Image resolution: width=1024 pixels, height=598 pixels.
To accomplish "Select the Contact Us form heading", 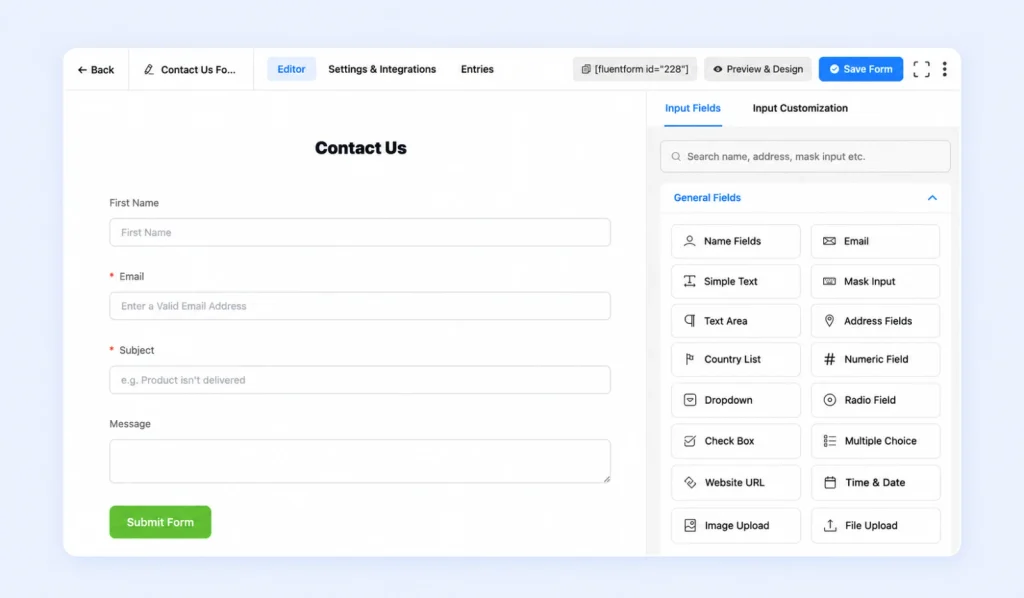I will 360,148.
